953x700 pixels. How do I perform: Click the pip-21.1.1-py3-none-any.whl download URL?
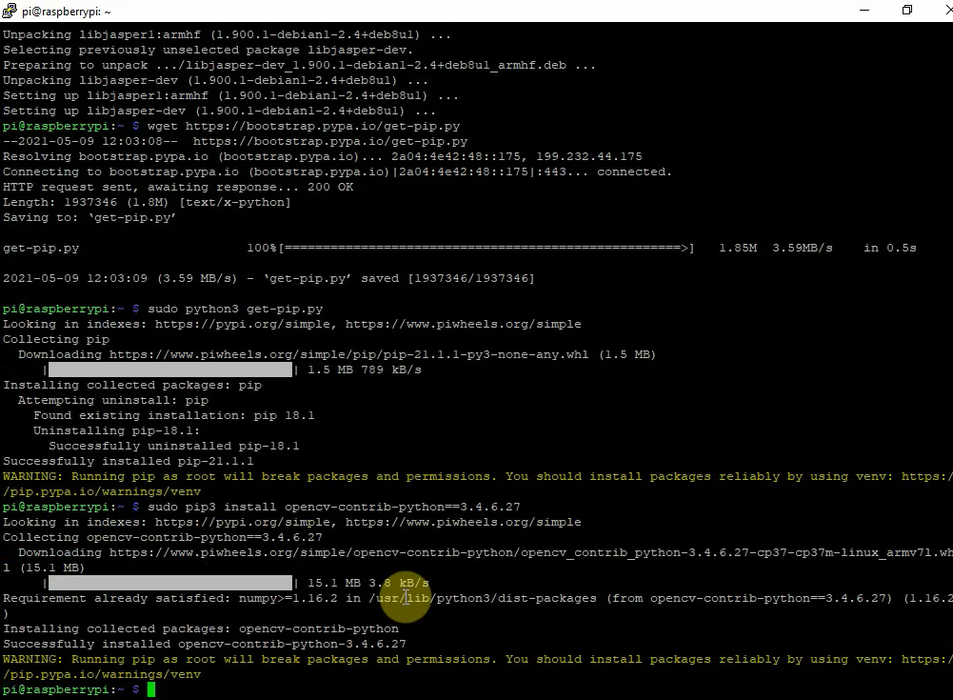tap(349, 355)
